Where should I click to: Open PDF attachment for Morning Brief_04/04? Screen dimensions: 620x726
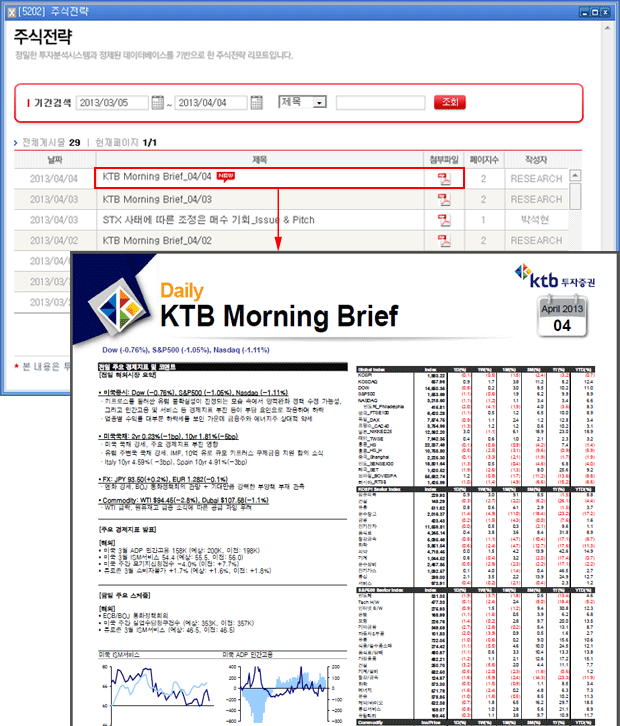point(442,179)
